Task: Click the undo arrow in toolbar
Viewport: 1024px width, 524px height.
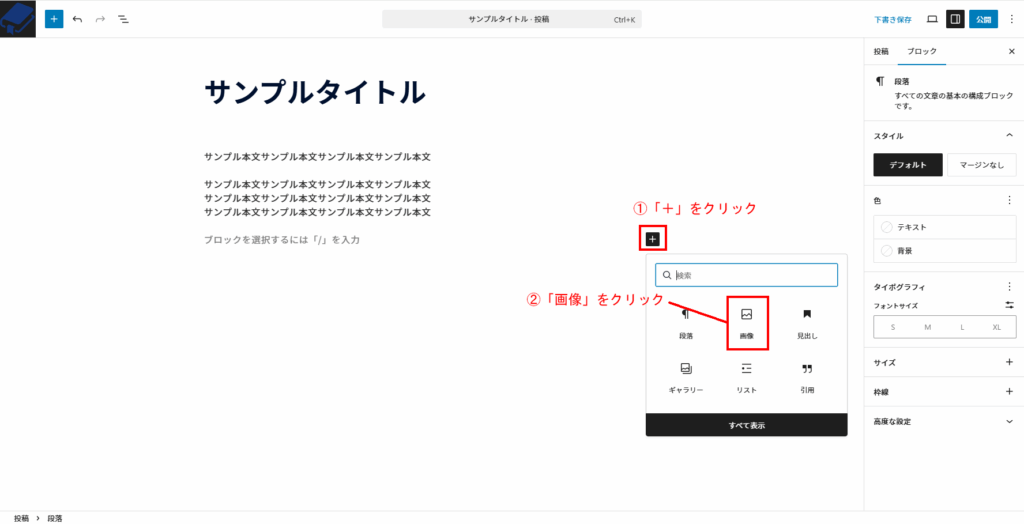Action: [x=77, y=19]
